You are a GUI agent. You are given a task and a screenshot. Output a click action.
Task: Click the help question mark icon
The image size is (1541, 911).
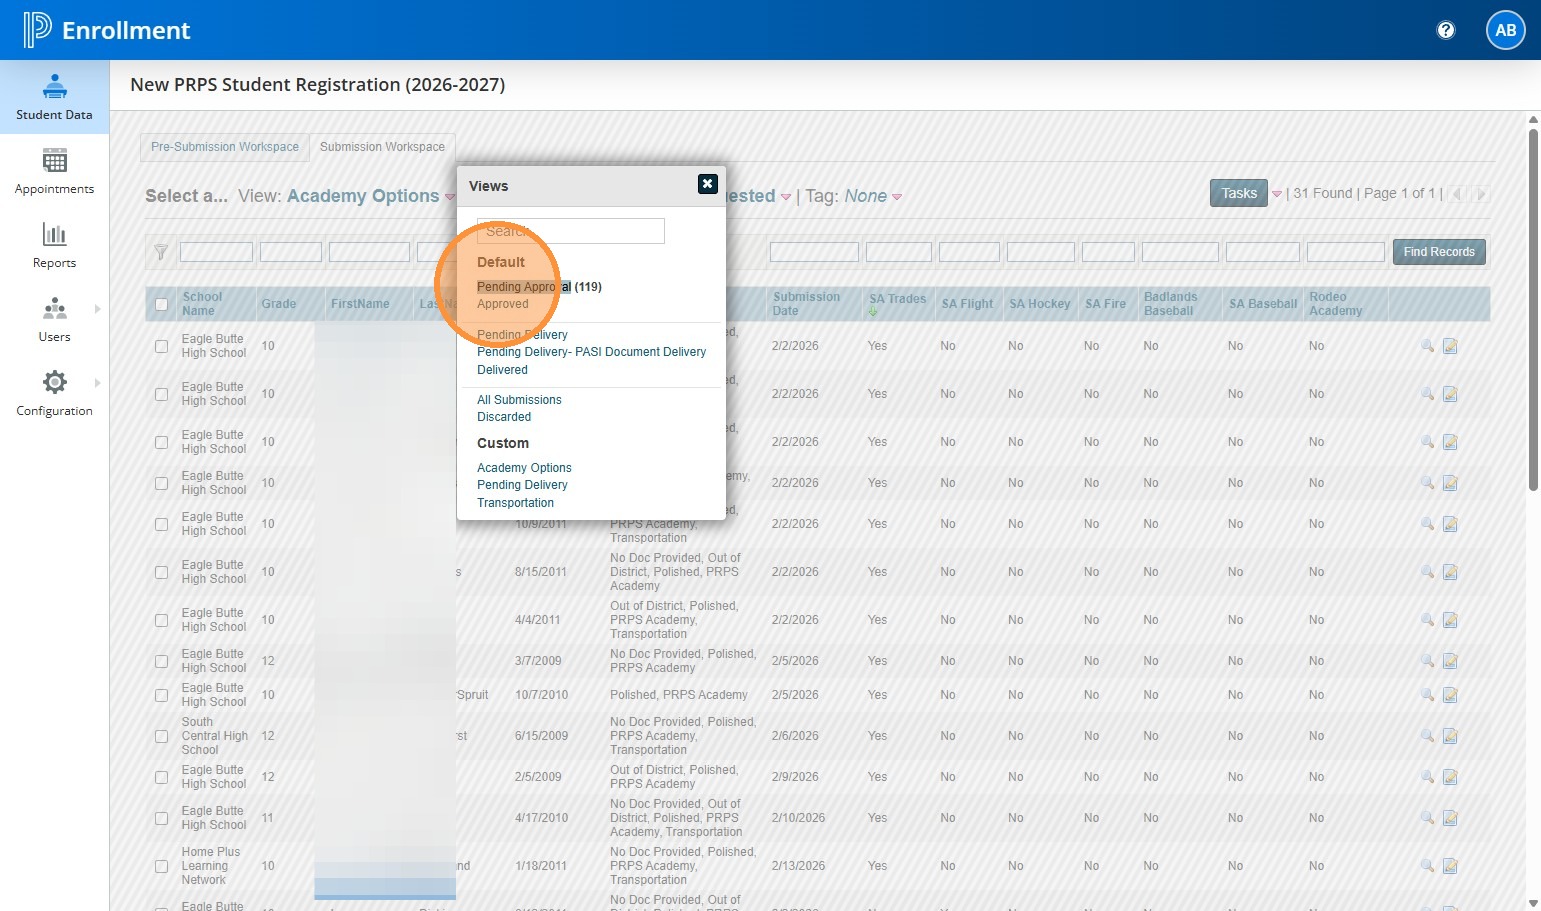coord(1445,30)
